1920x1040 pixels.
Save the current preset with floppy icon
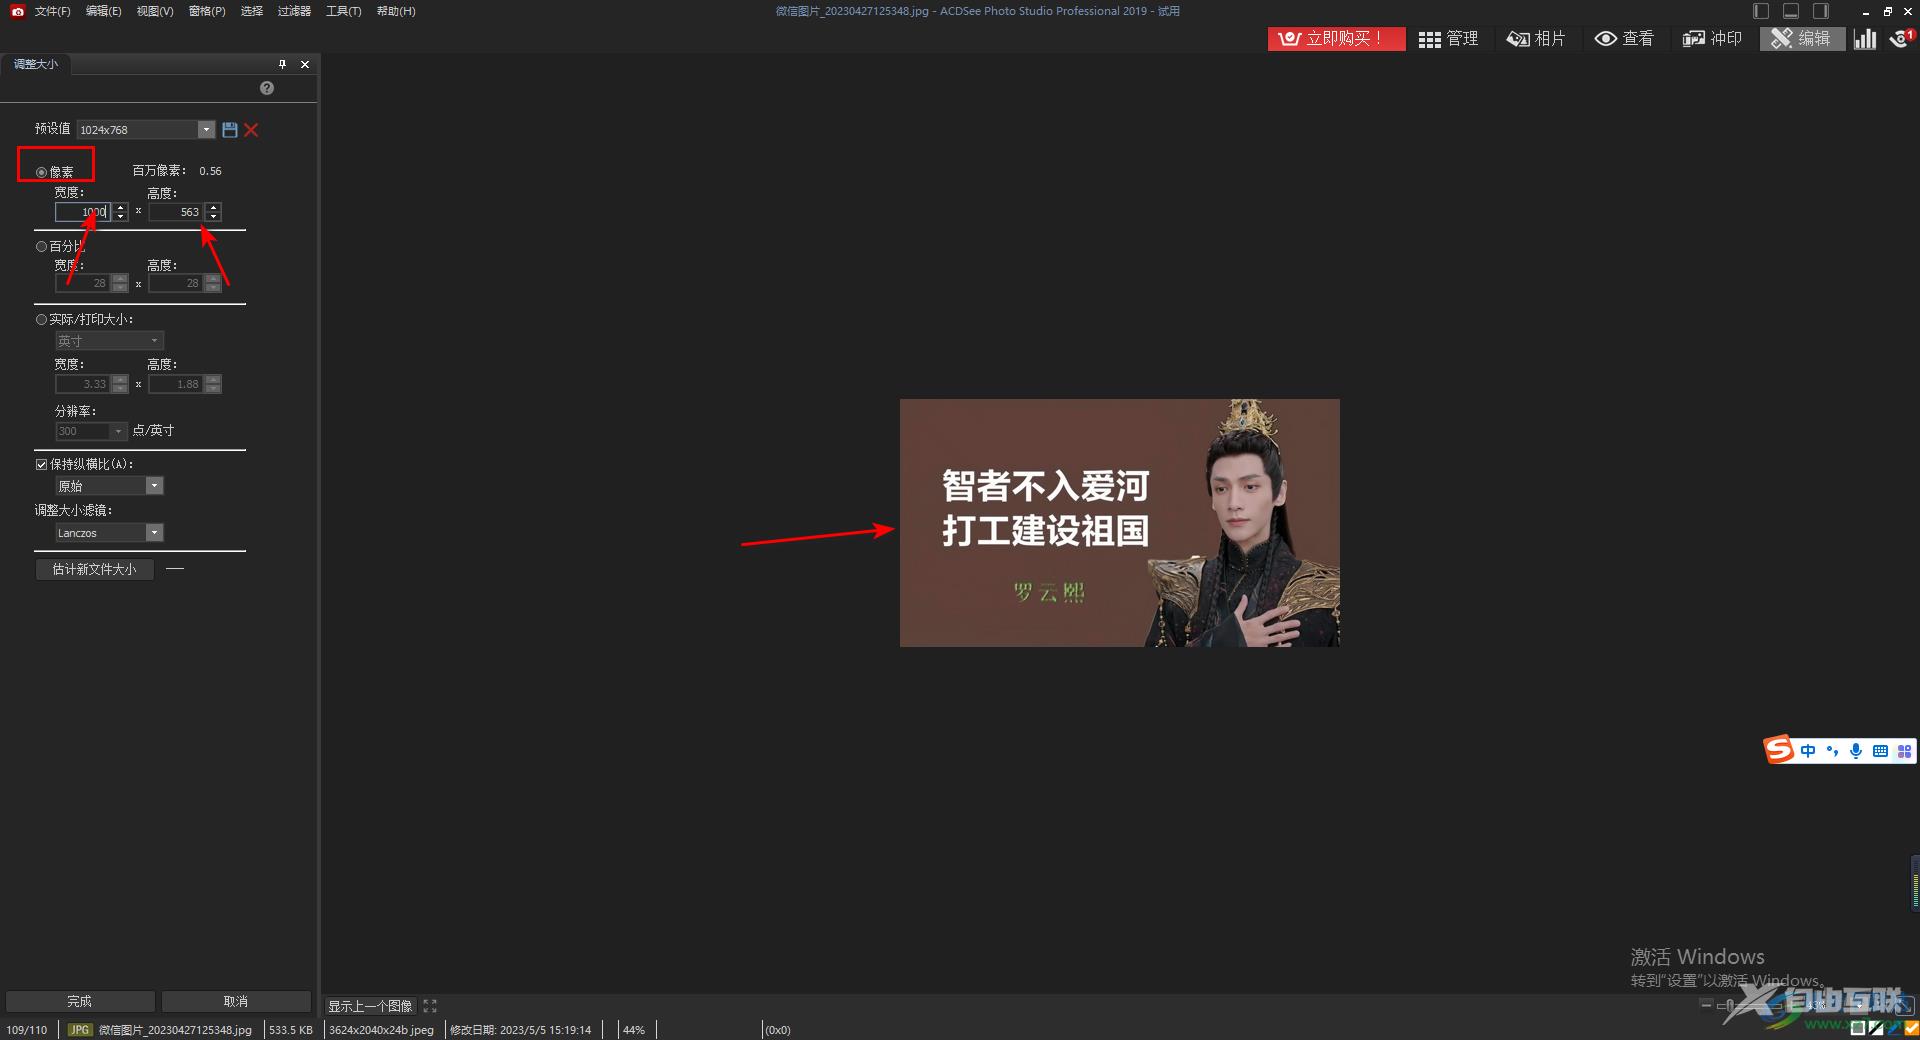coord(230,130)
